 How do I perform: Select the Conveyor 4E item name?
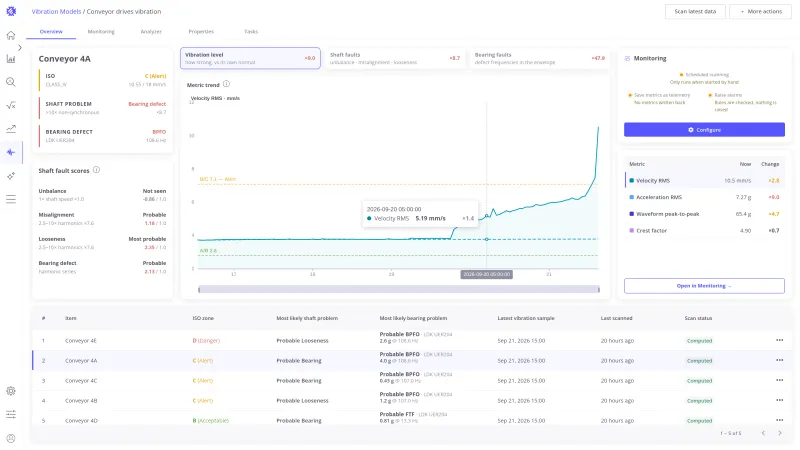81,340
